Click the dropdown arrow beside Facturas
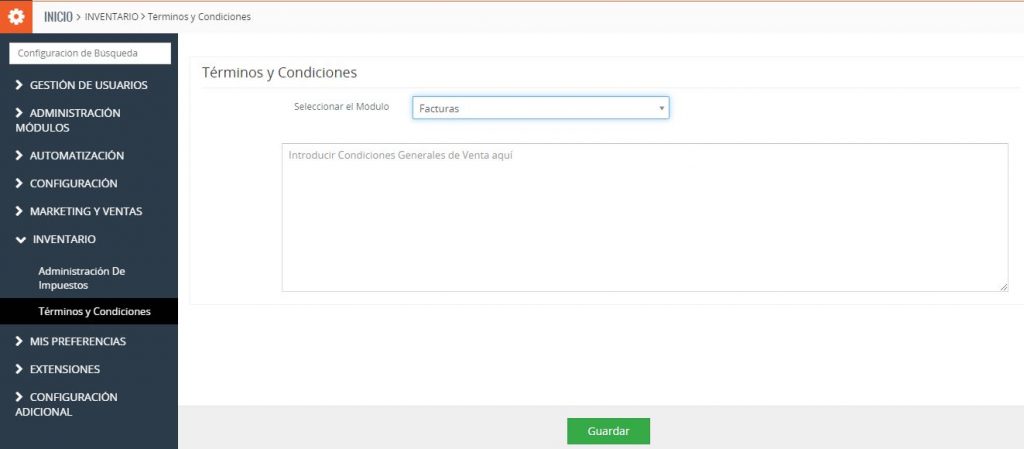The image size is (1024, 449). 661,108
